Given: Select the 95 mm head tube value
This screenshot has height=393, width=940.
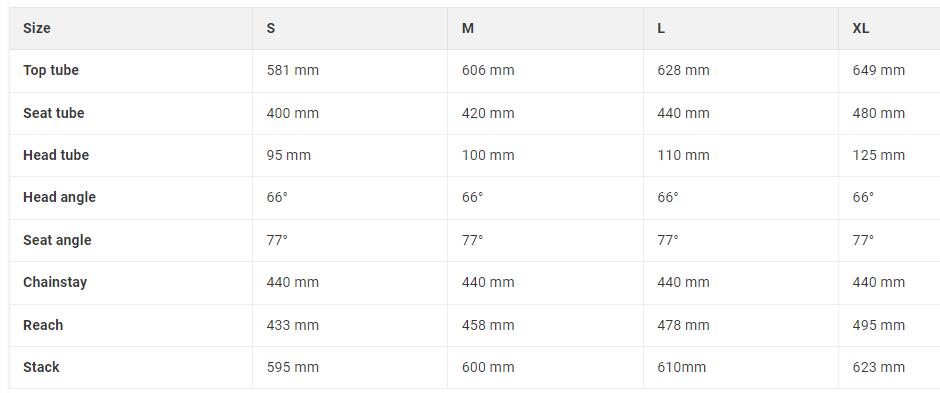Looking at the screenshot, I should (288, 155).
